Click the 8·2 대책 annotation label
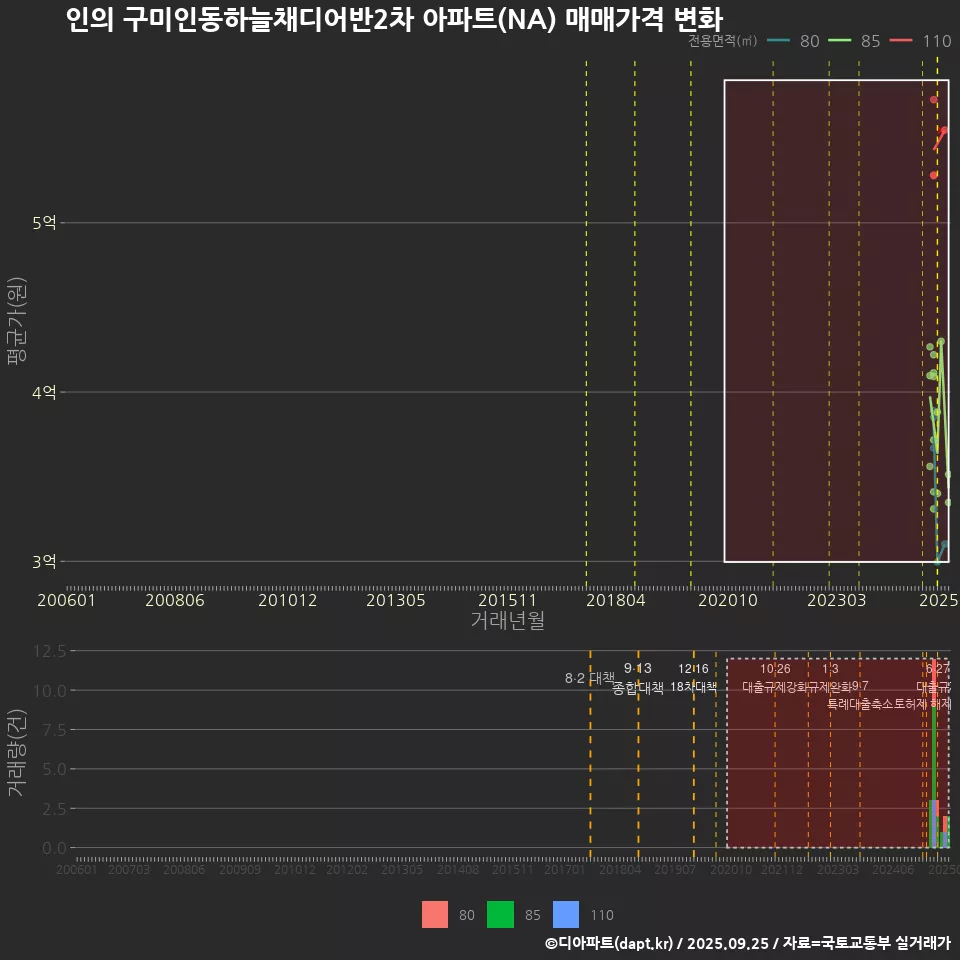 (x=590, y=678)
